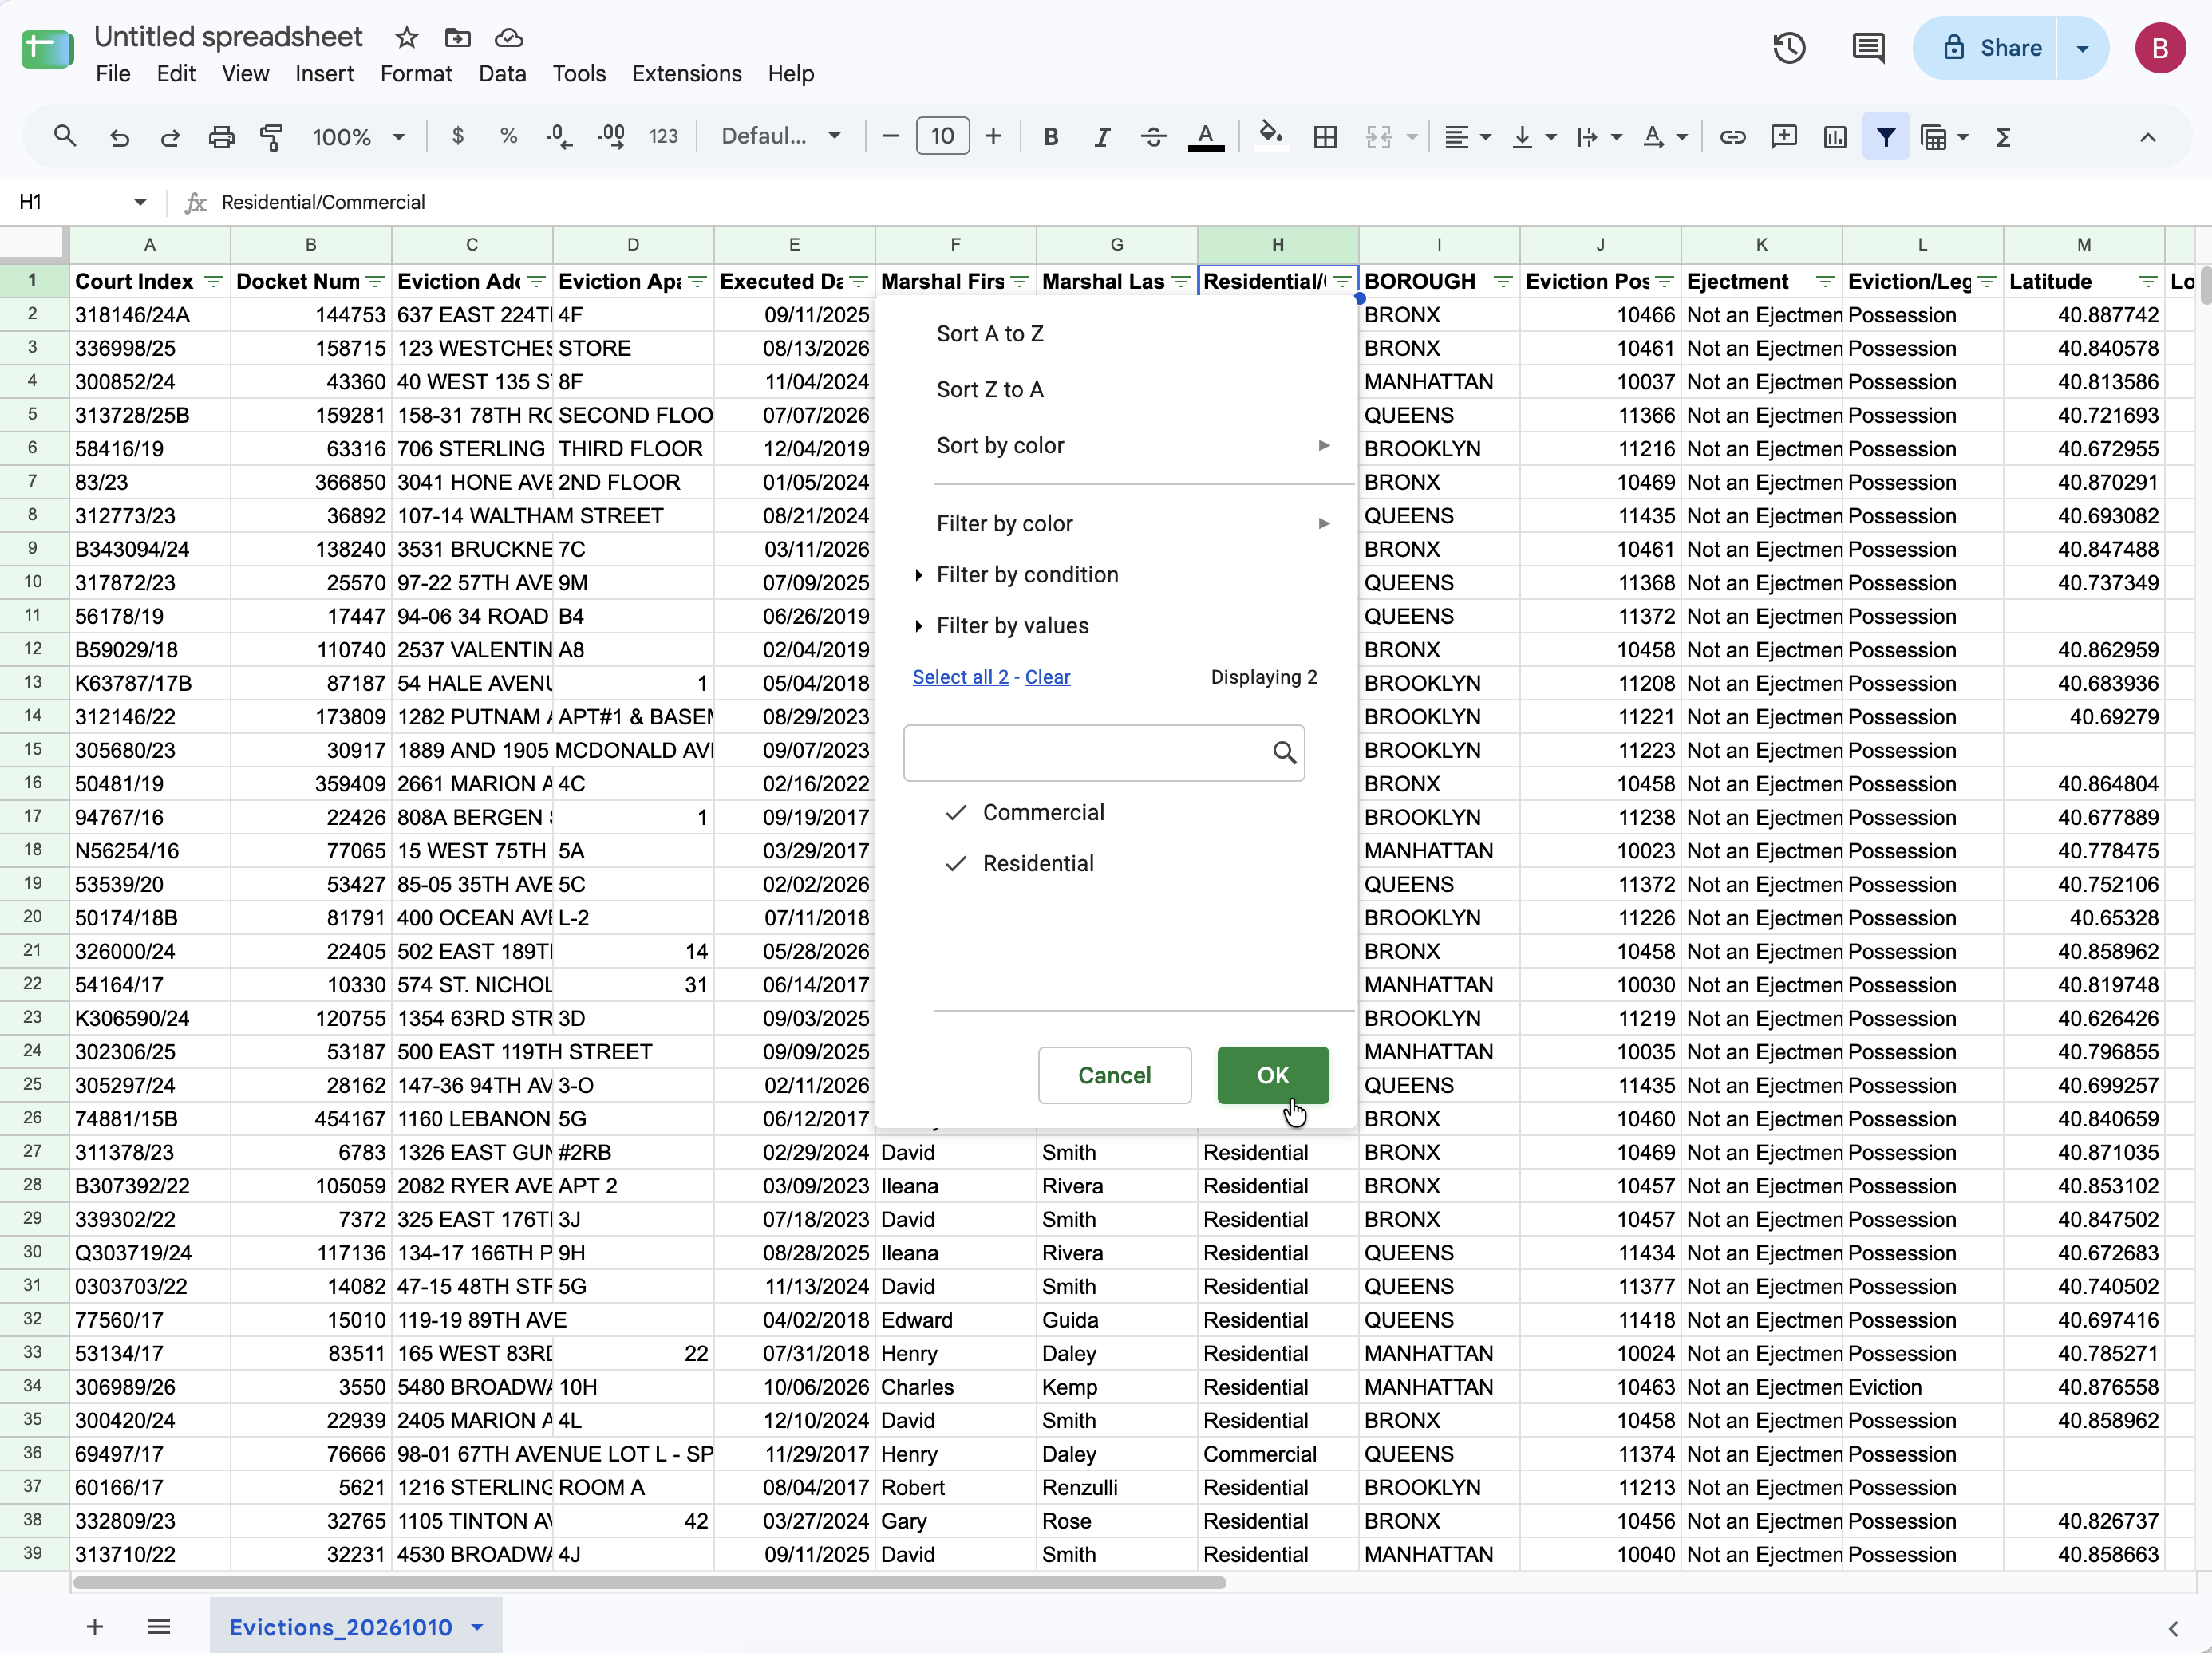The height and width of the screenshot is (1653, 2212).
Task: Decrease font size with minus
Action: (891, 136)
